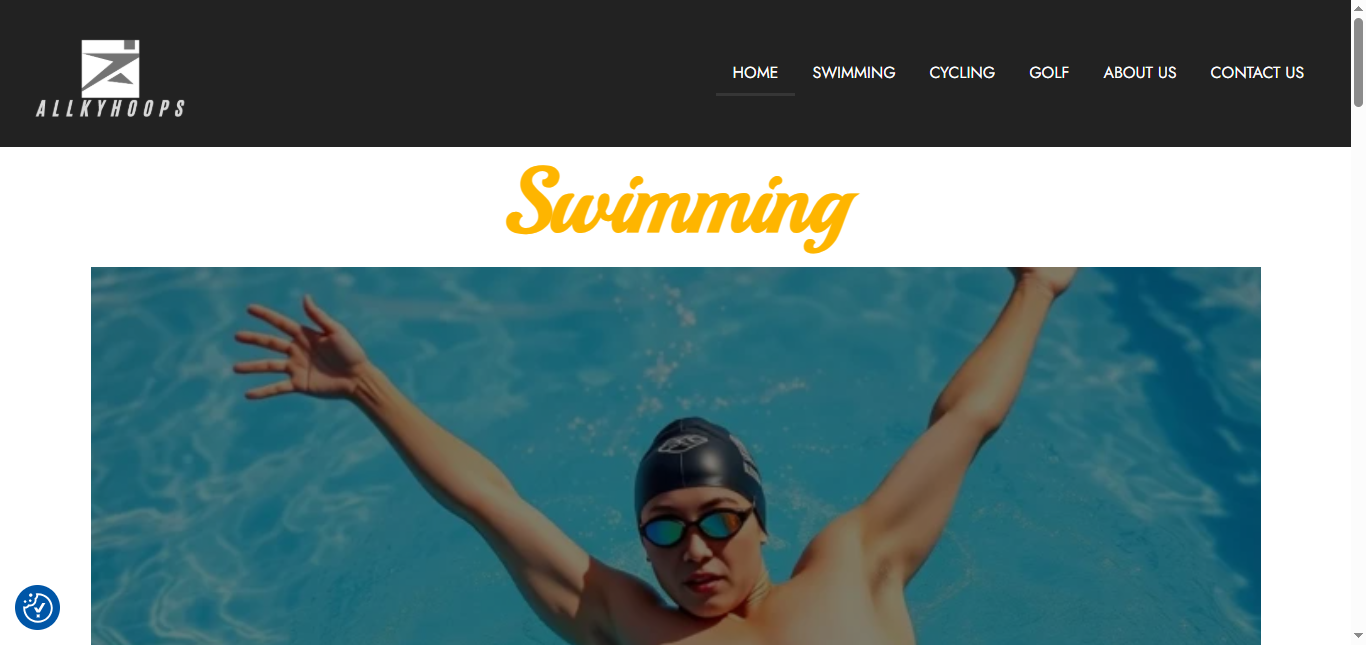The height and width of the screenshot is (645, 1366).
Task: Open the About Us page
Action: coord(1140,73)
